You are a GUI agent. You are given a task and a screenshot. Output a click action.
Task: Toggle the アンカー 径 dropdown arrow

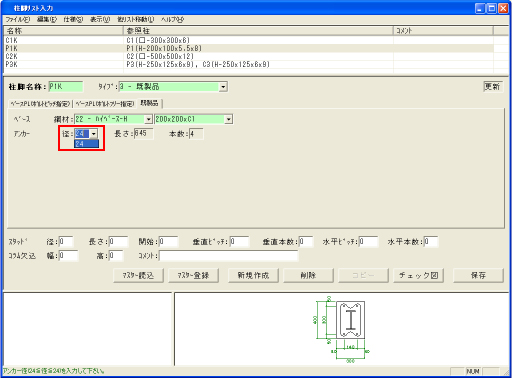pyautogui.click(x=94, y=134)
